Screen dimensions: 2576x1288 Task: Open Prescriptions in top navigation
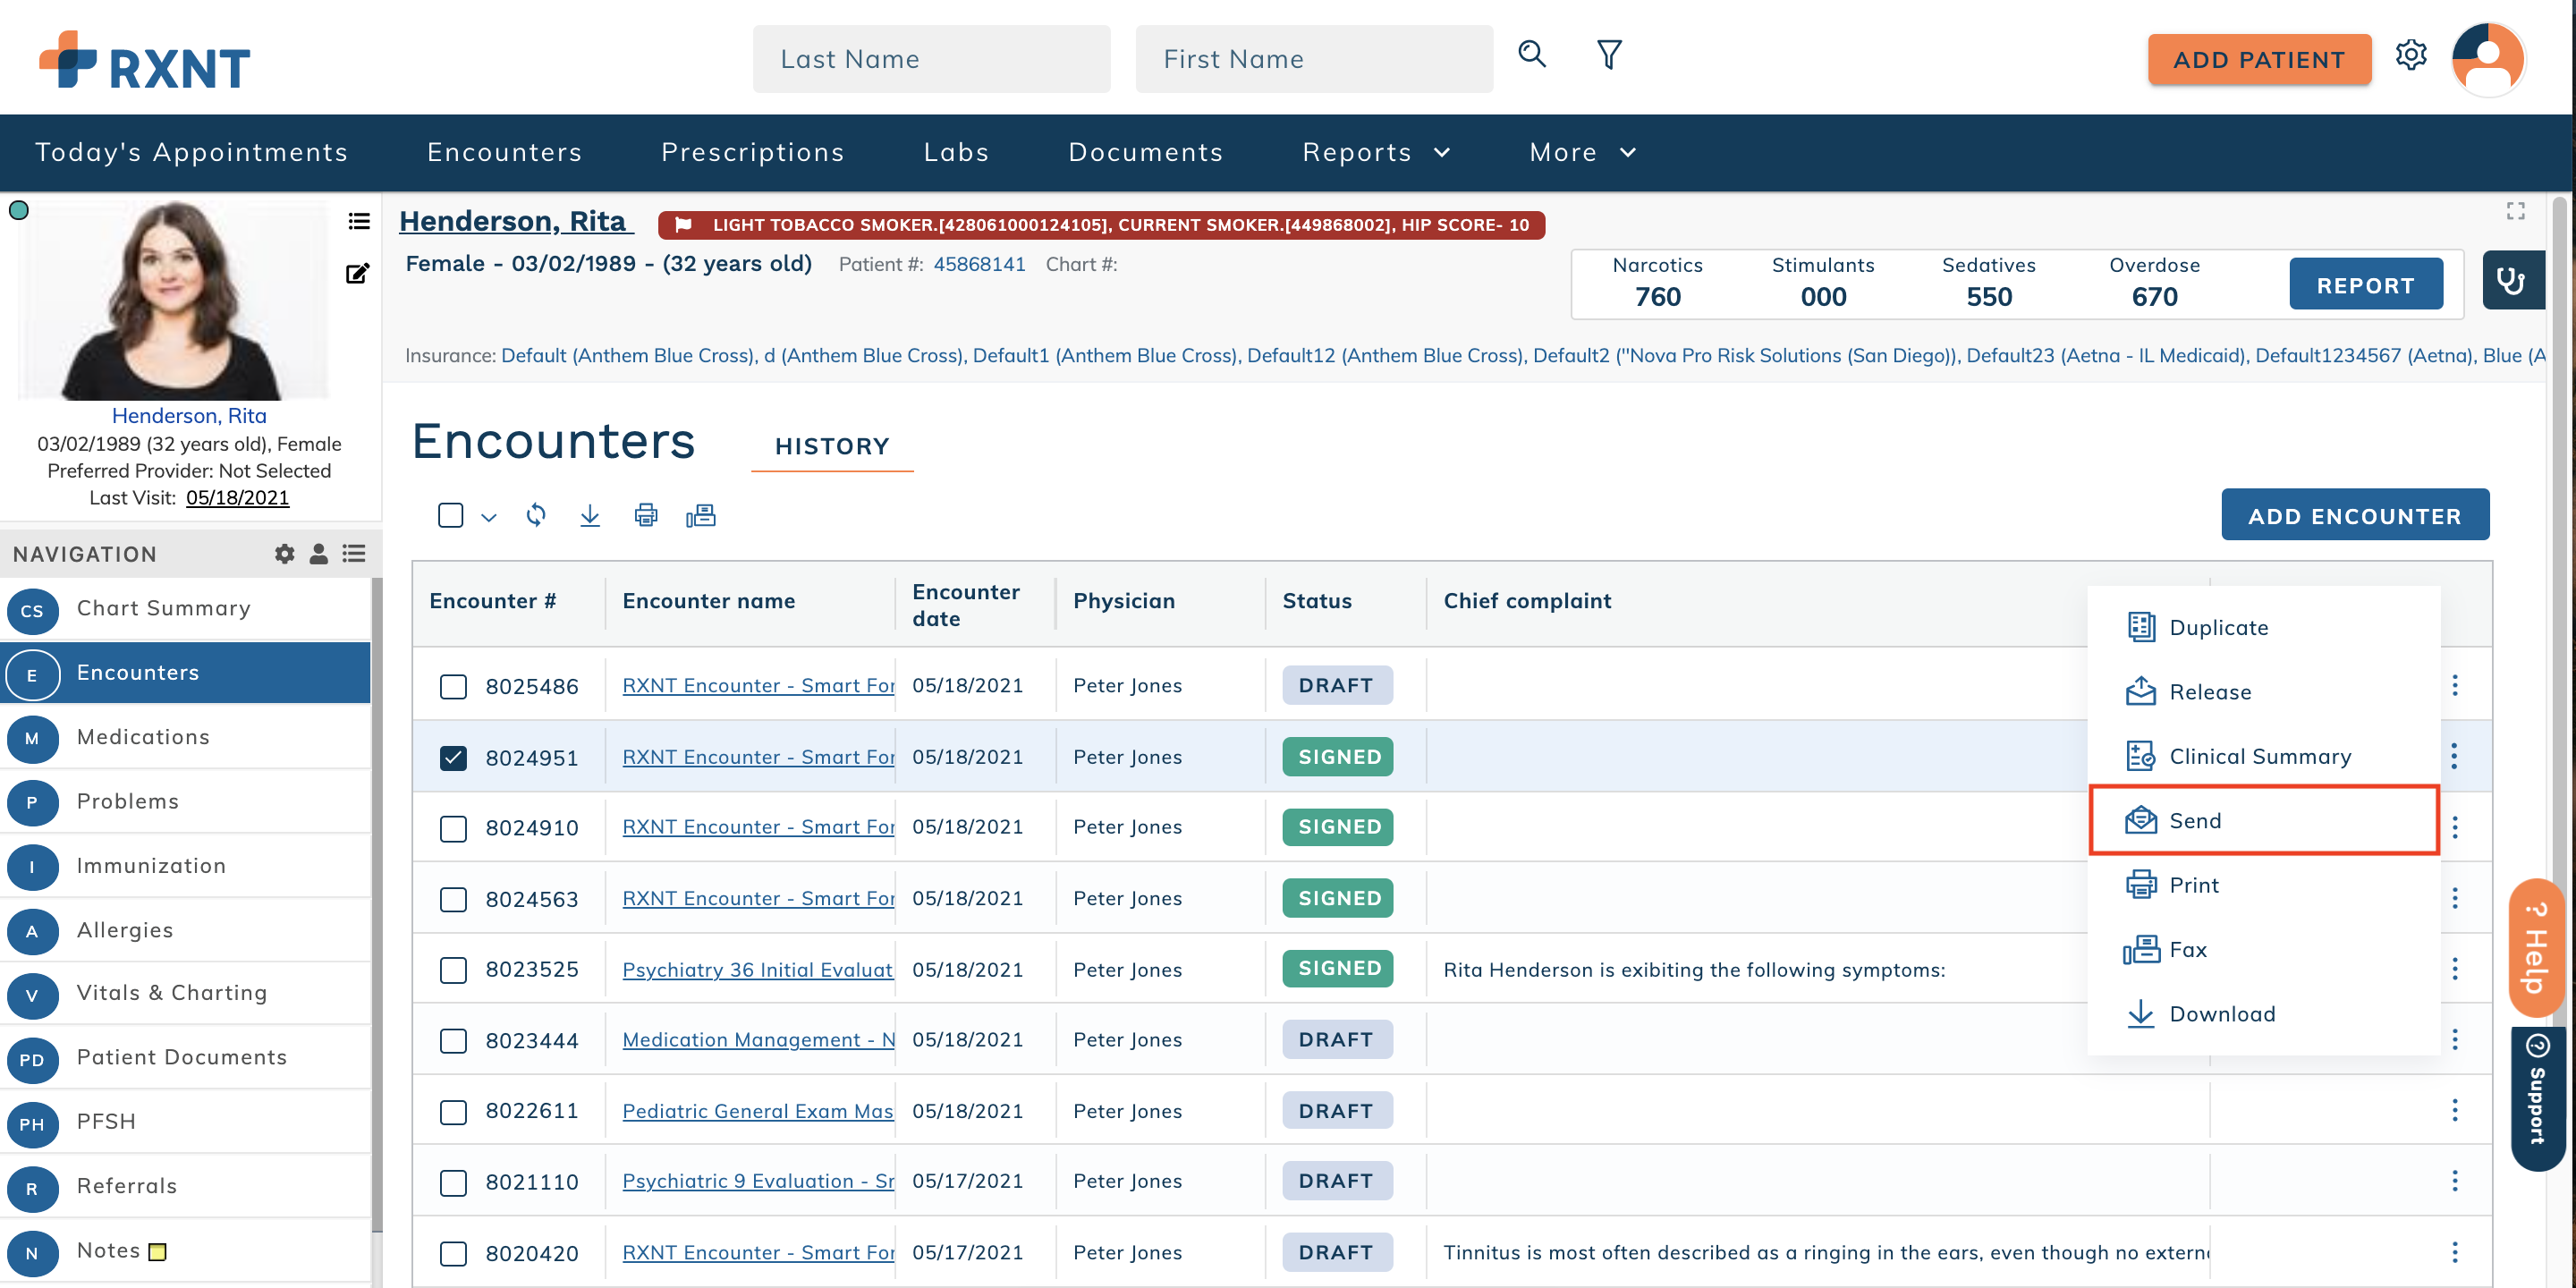[752, 152]
